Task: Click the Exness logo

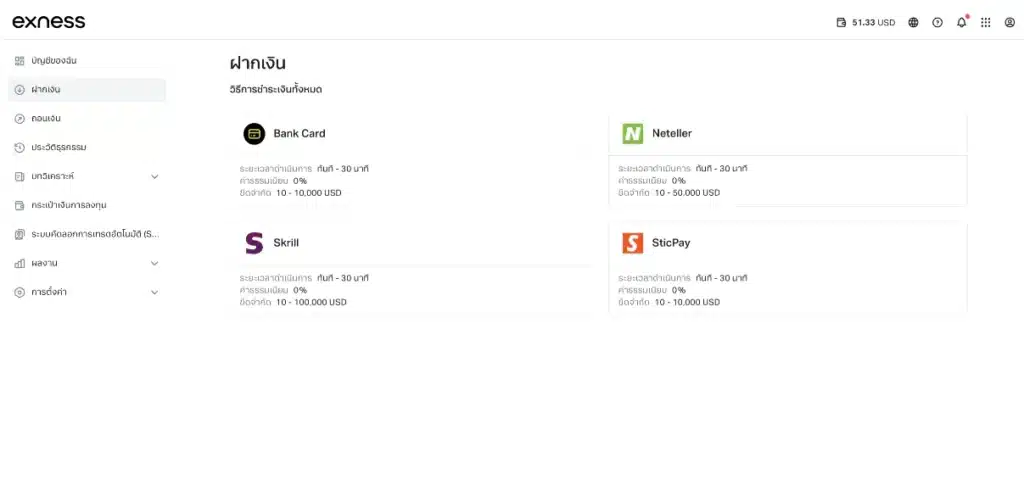Action: click(x=48, y=22)
